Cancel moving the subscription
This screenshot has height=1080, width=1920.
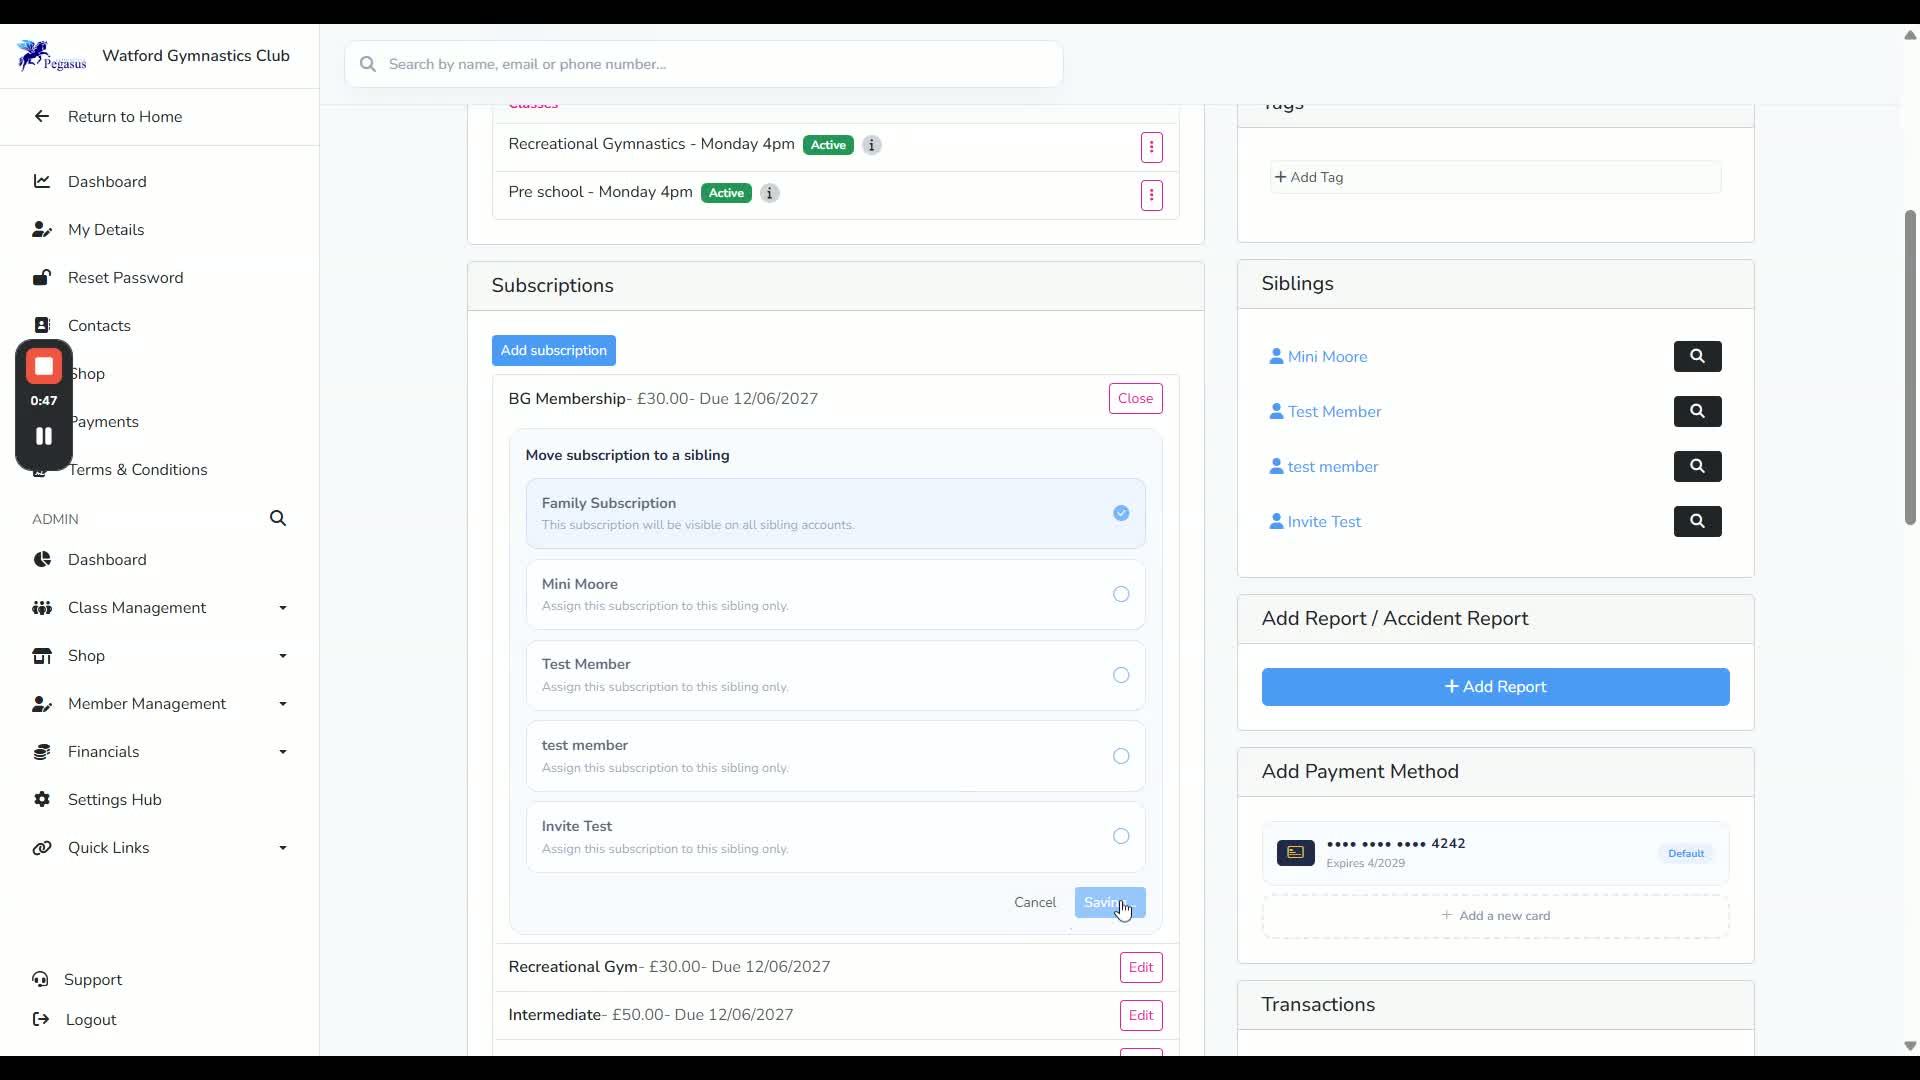pyautogui.click(x=1035, y=902)
